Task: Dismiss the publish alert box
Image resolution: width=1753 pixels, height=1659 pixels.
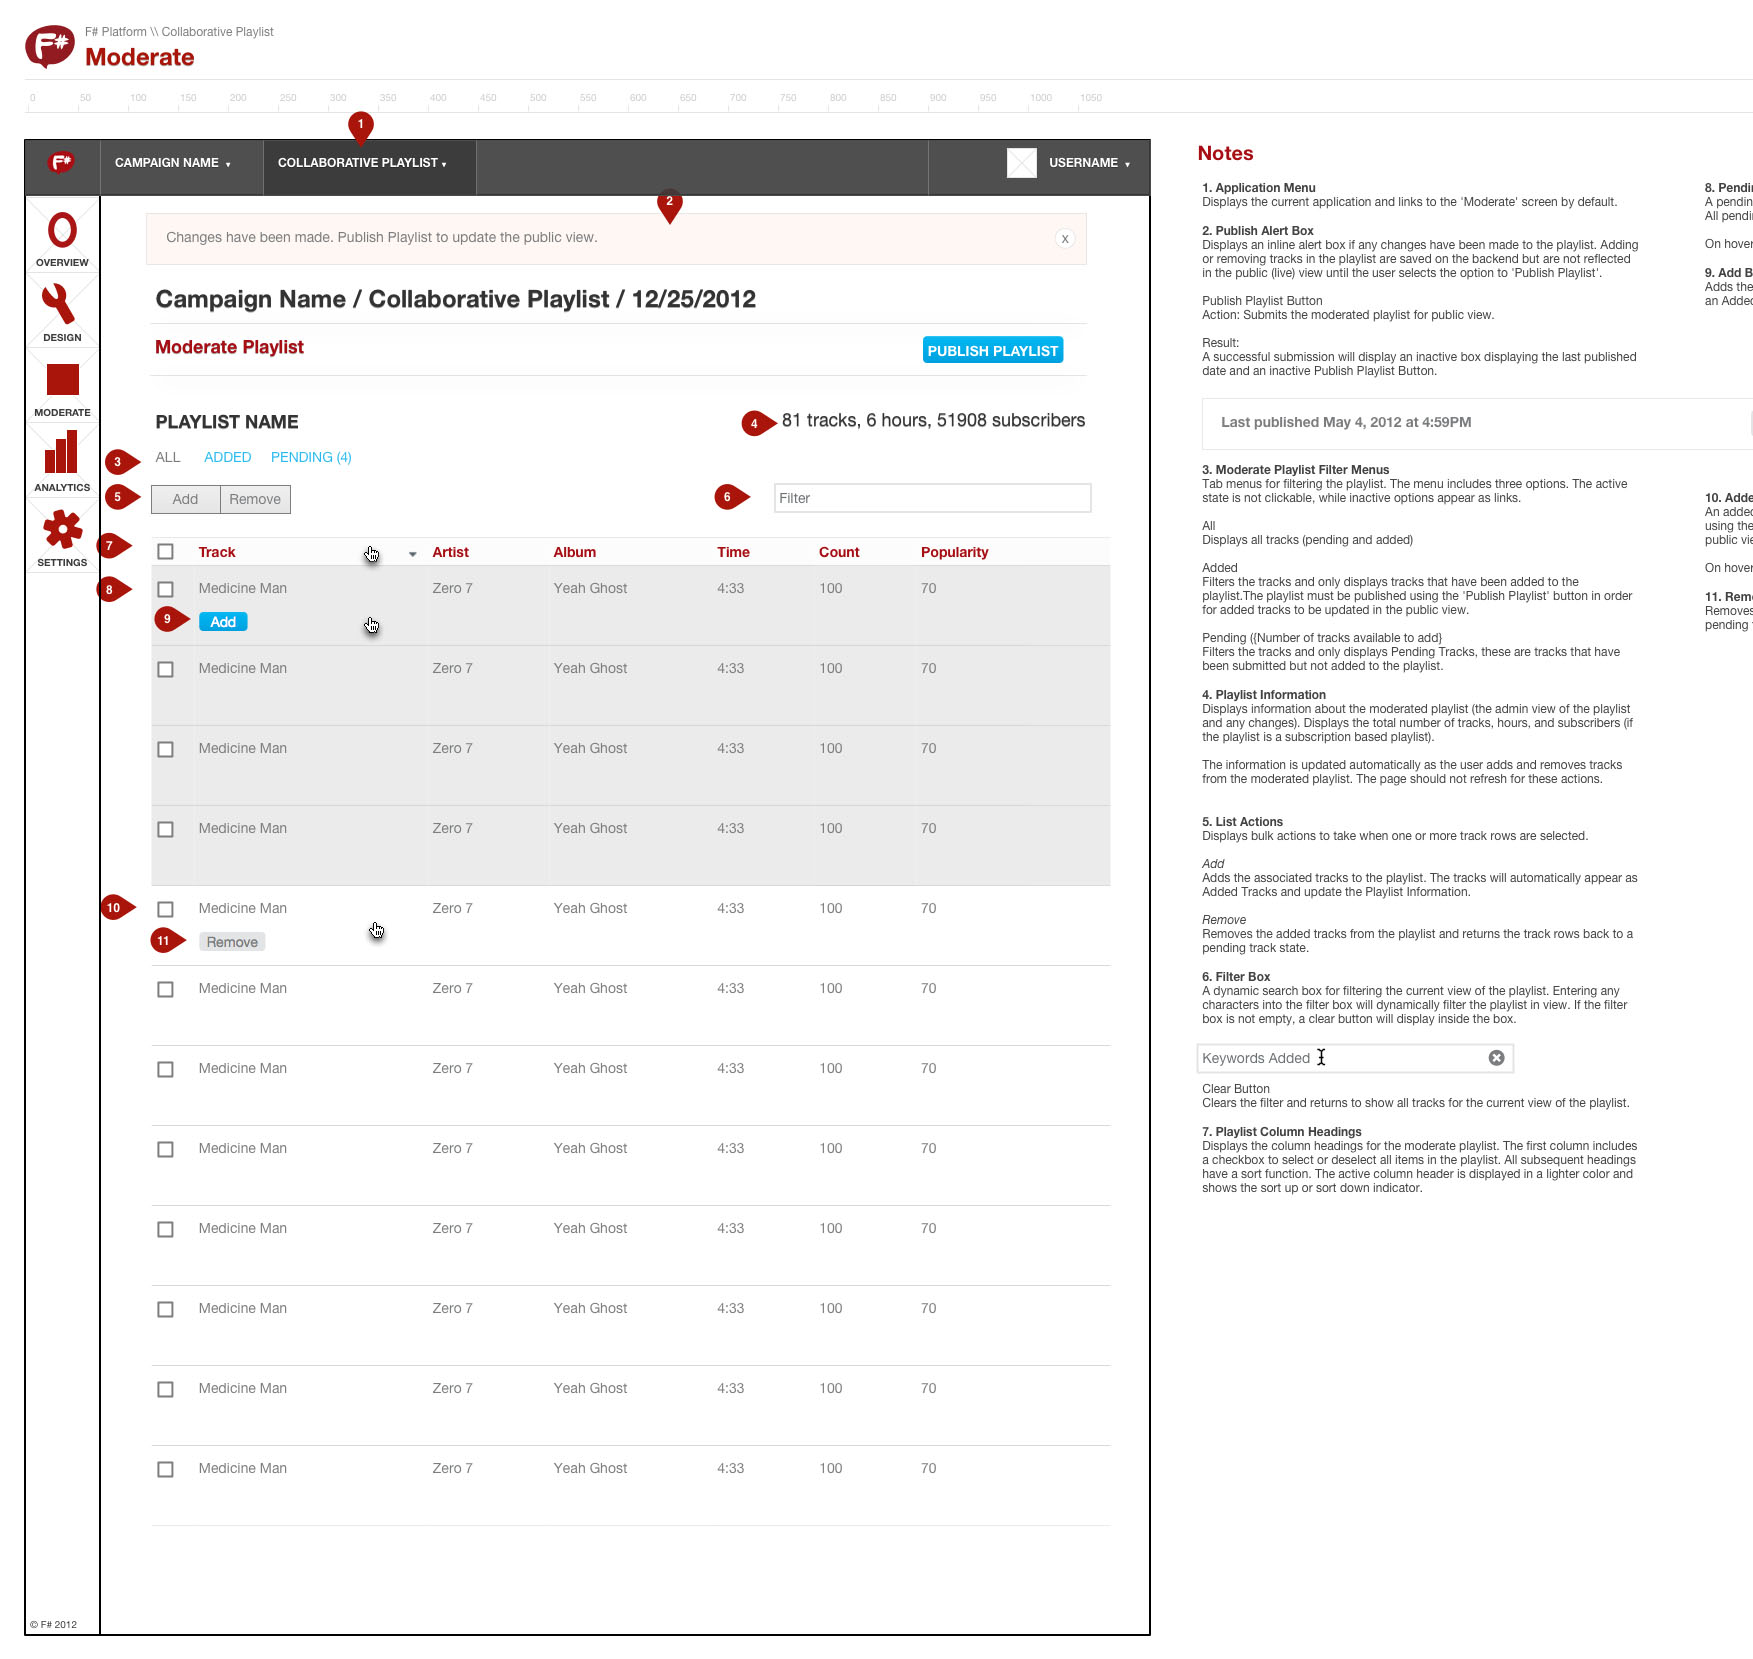Action: (1065, 239)
